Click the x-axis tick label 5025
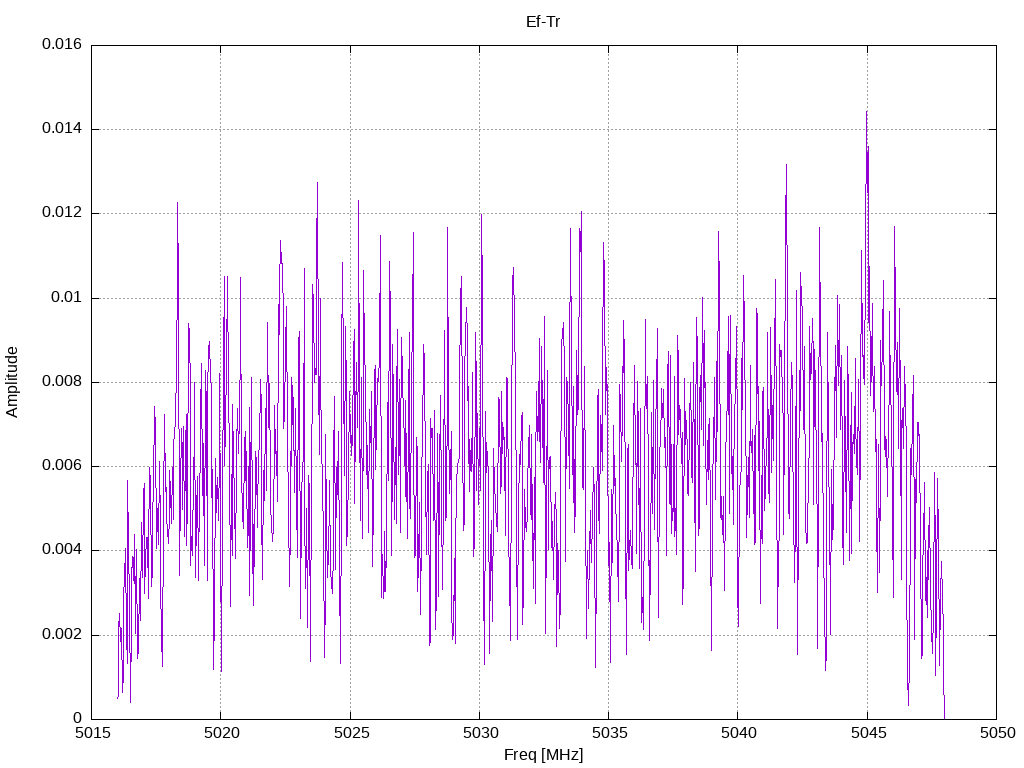1024x768 pixels. point(351,733)
